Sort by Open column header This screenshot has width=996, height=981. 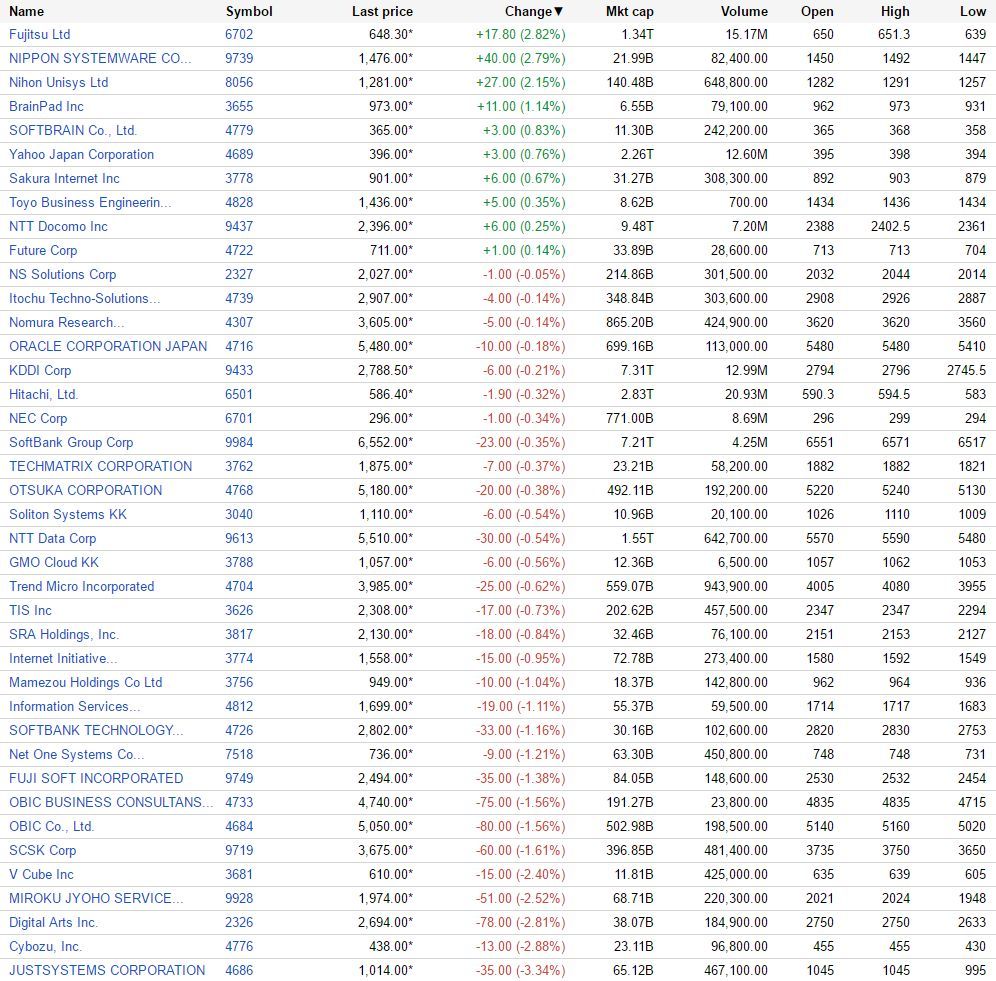[x=817, y=11]
